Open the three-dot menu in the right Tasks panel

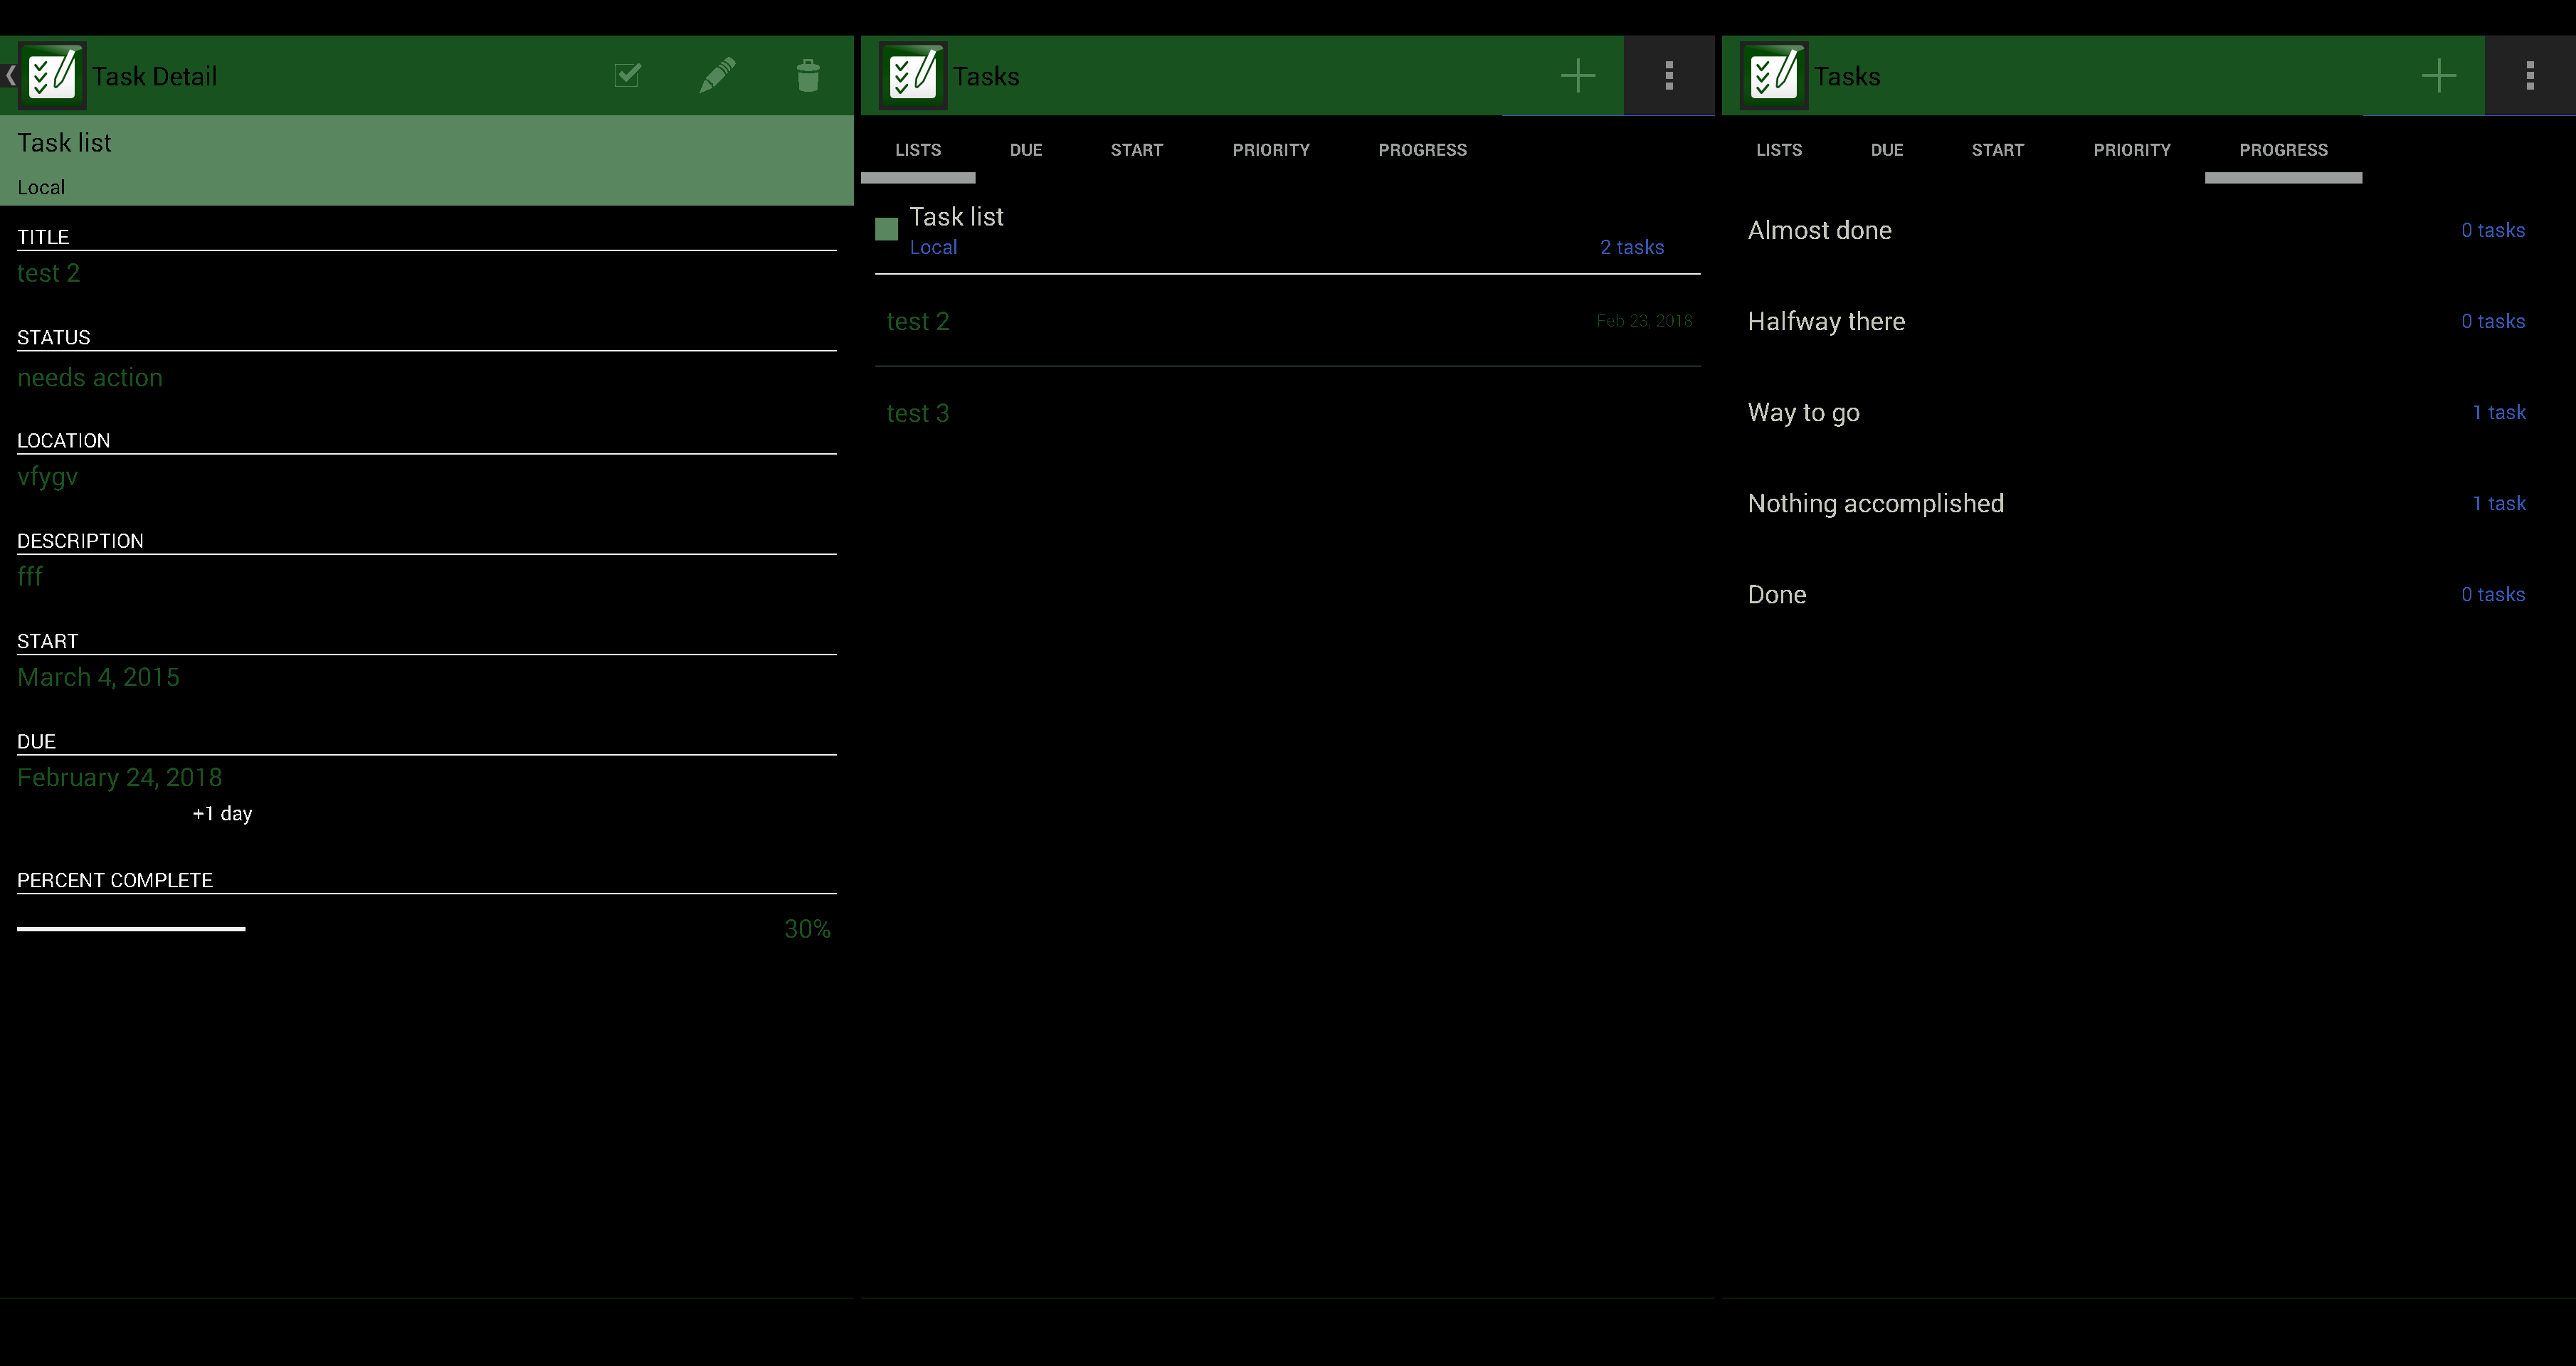[2529, 75]
